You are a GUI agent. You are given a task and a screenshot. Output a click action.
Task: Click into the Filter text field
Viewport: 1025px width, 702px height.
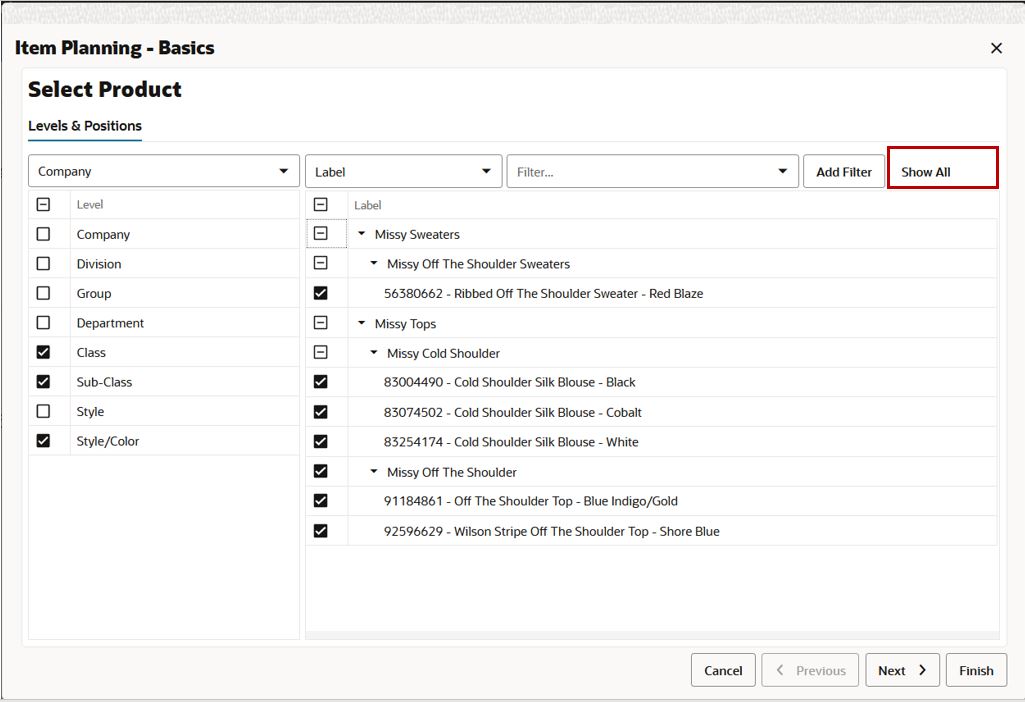click(x=641, y=171)
